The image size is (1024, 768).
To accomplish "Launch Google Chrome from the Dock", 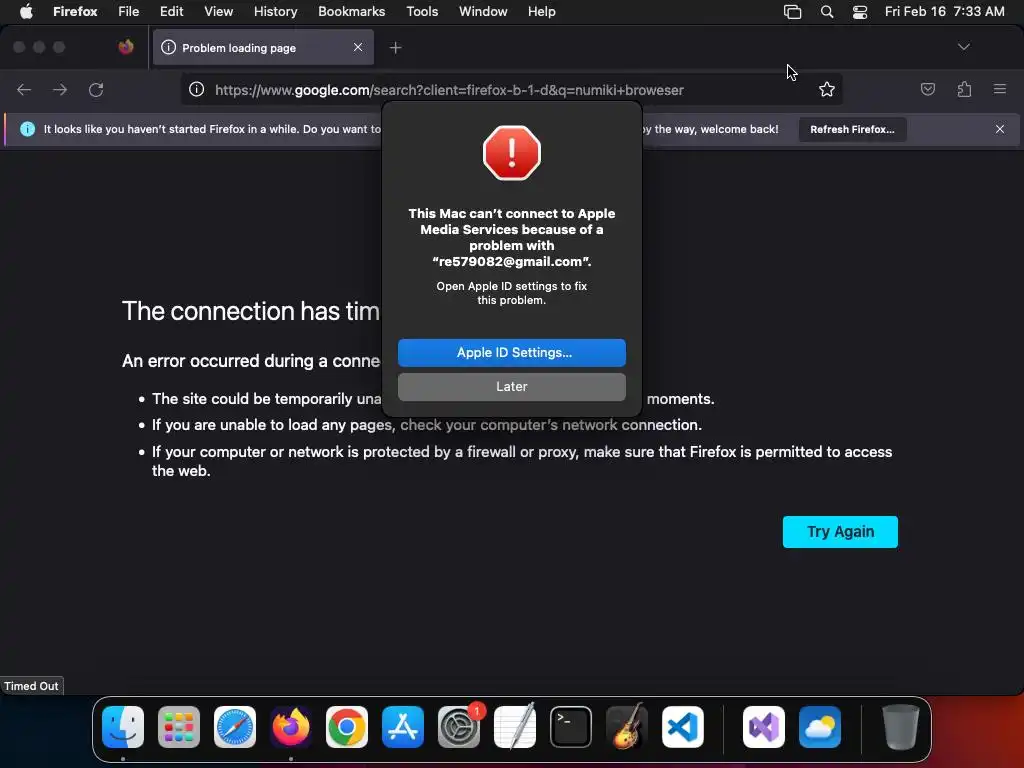I will pos(347,727).
